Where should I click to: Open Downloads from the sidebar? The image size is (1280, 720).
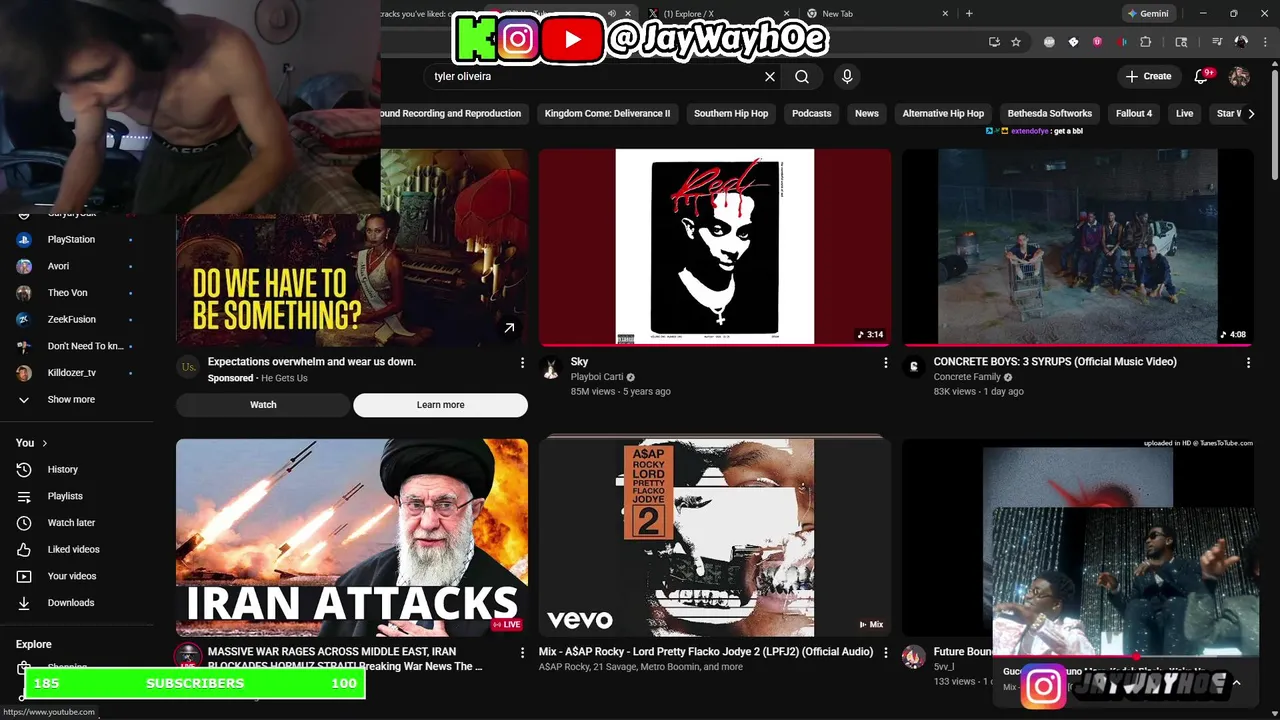[x=76, y=603]
